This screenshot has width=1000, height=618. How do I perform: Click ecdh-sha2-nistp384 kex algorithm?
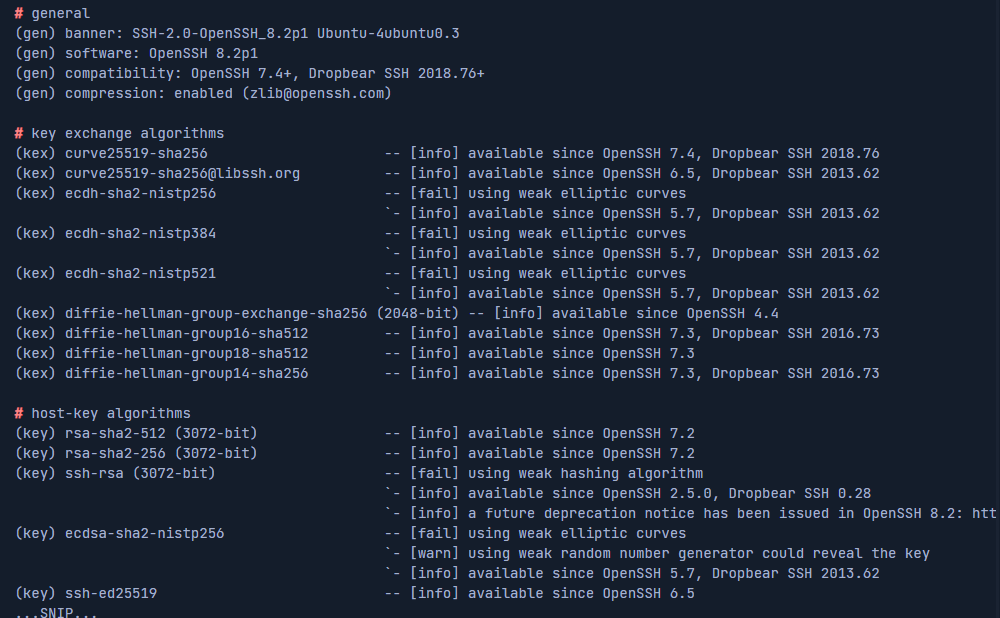pyautogui.click(x=140, y=233)
